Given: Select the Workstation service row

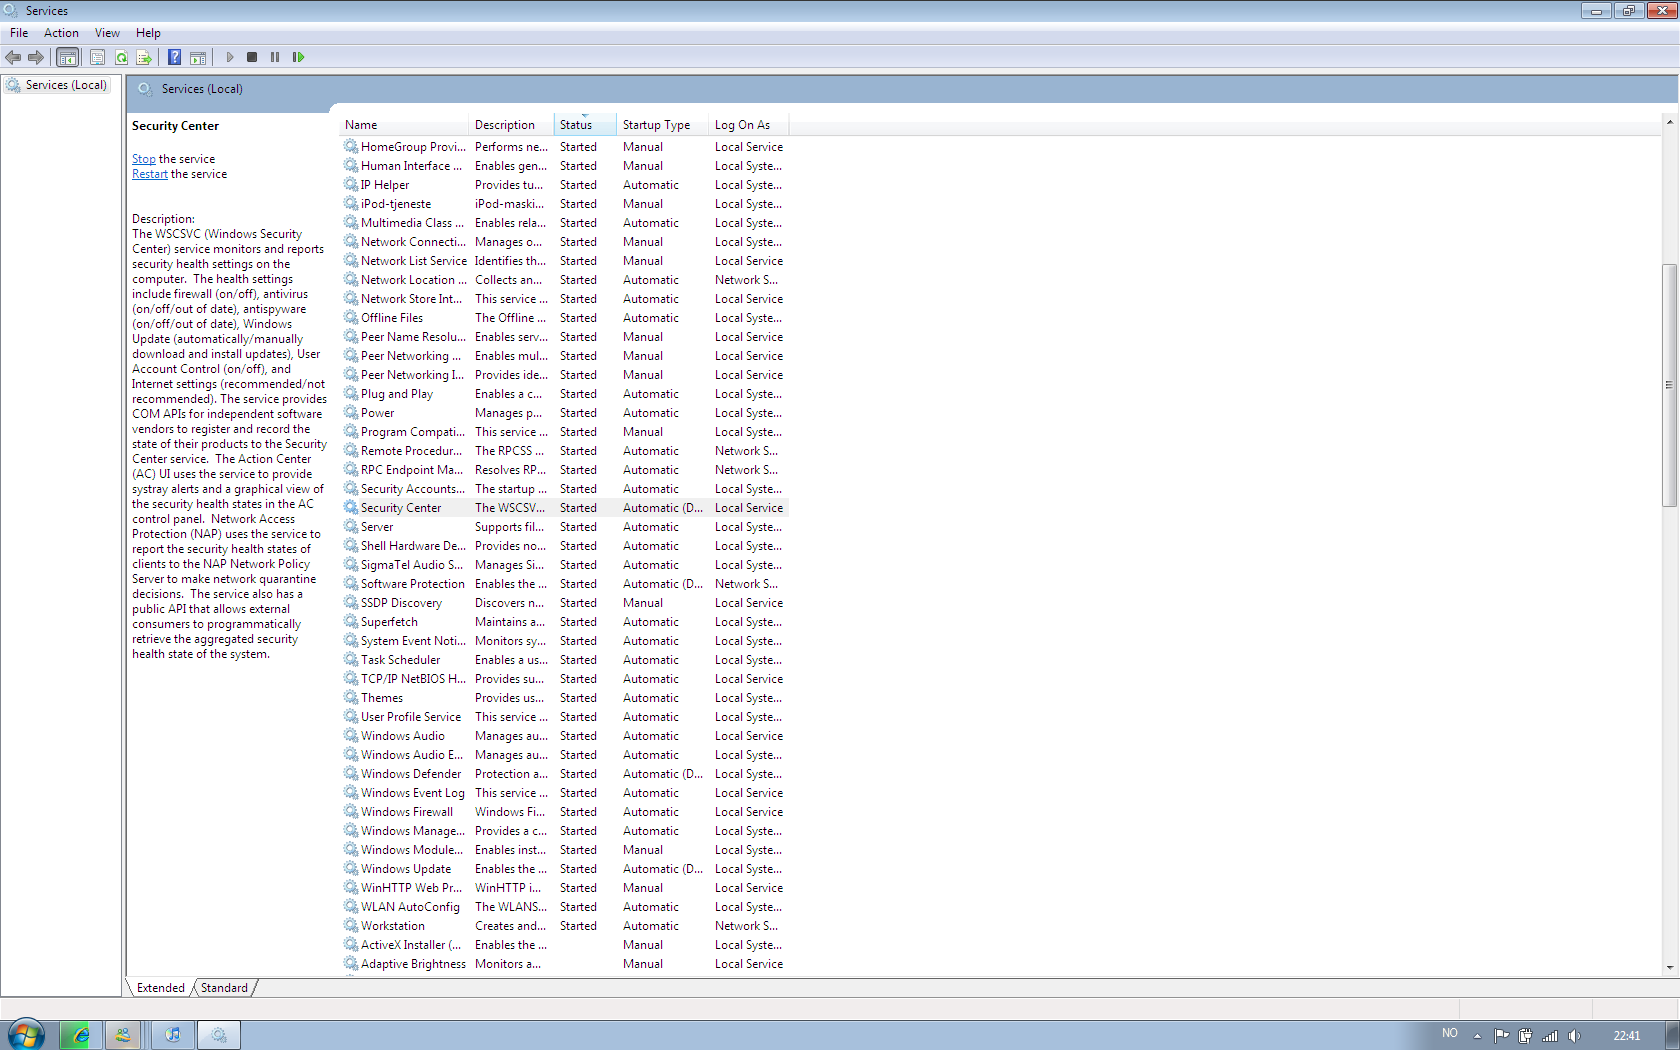Looking at the screenshot, I should pyautogui.click(x=565, y=926).
